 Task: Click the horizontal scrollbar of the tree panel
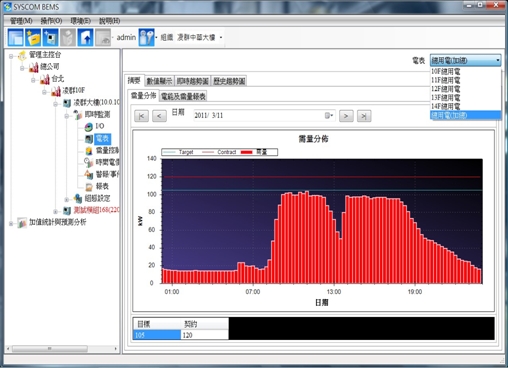tap(62, 349)
